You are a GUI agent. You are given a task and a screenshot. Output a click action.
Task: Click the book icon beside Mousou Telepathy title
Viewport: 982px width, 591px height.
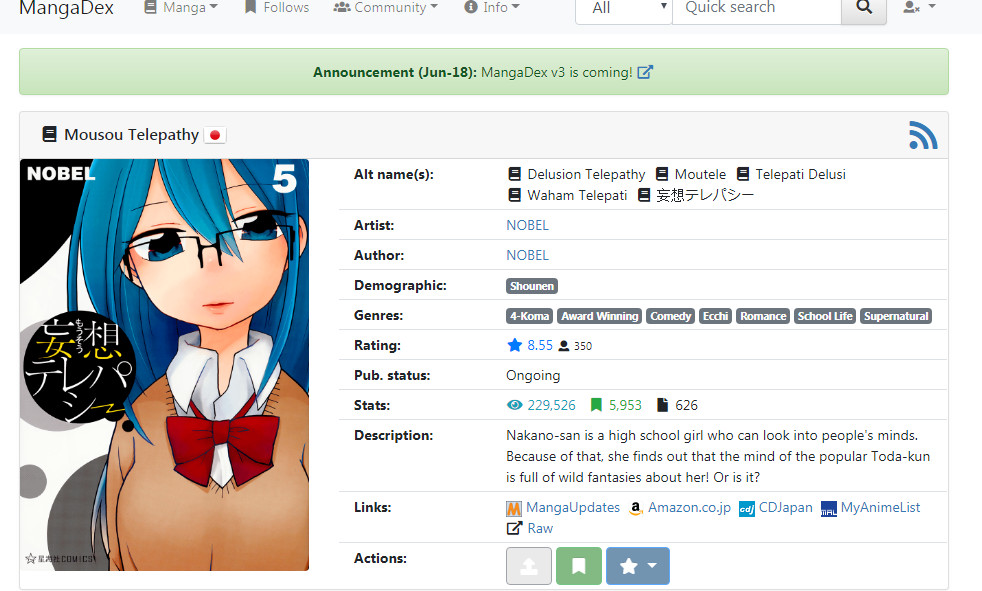[x=49, y=134]
